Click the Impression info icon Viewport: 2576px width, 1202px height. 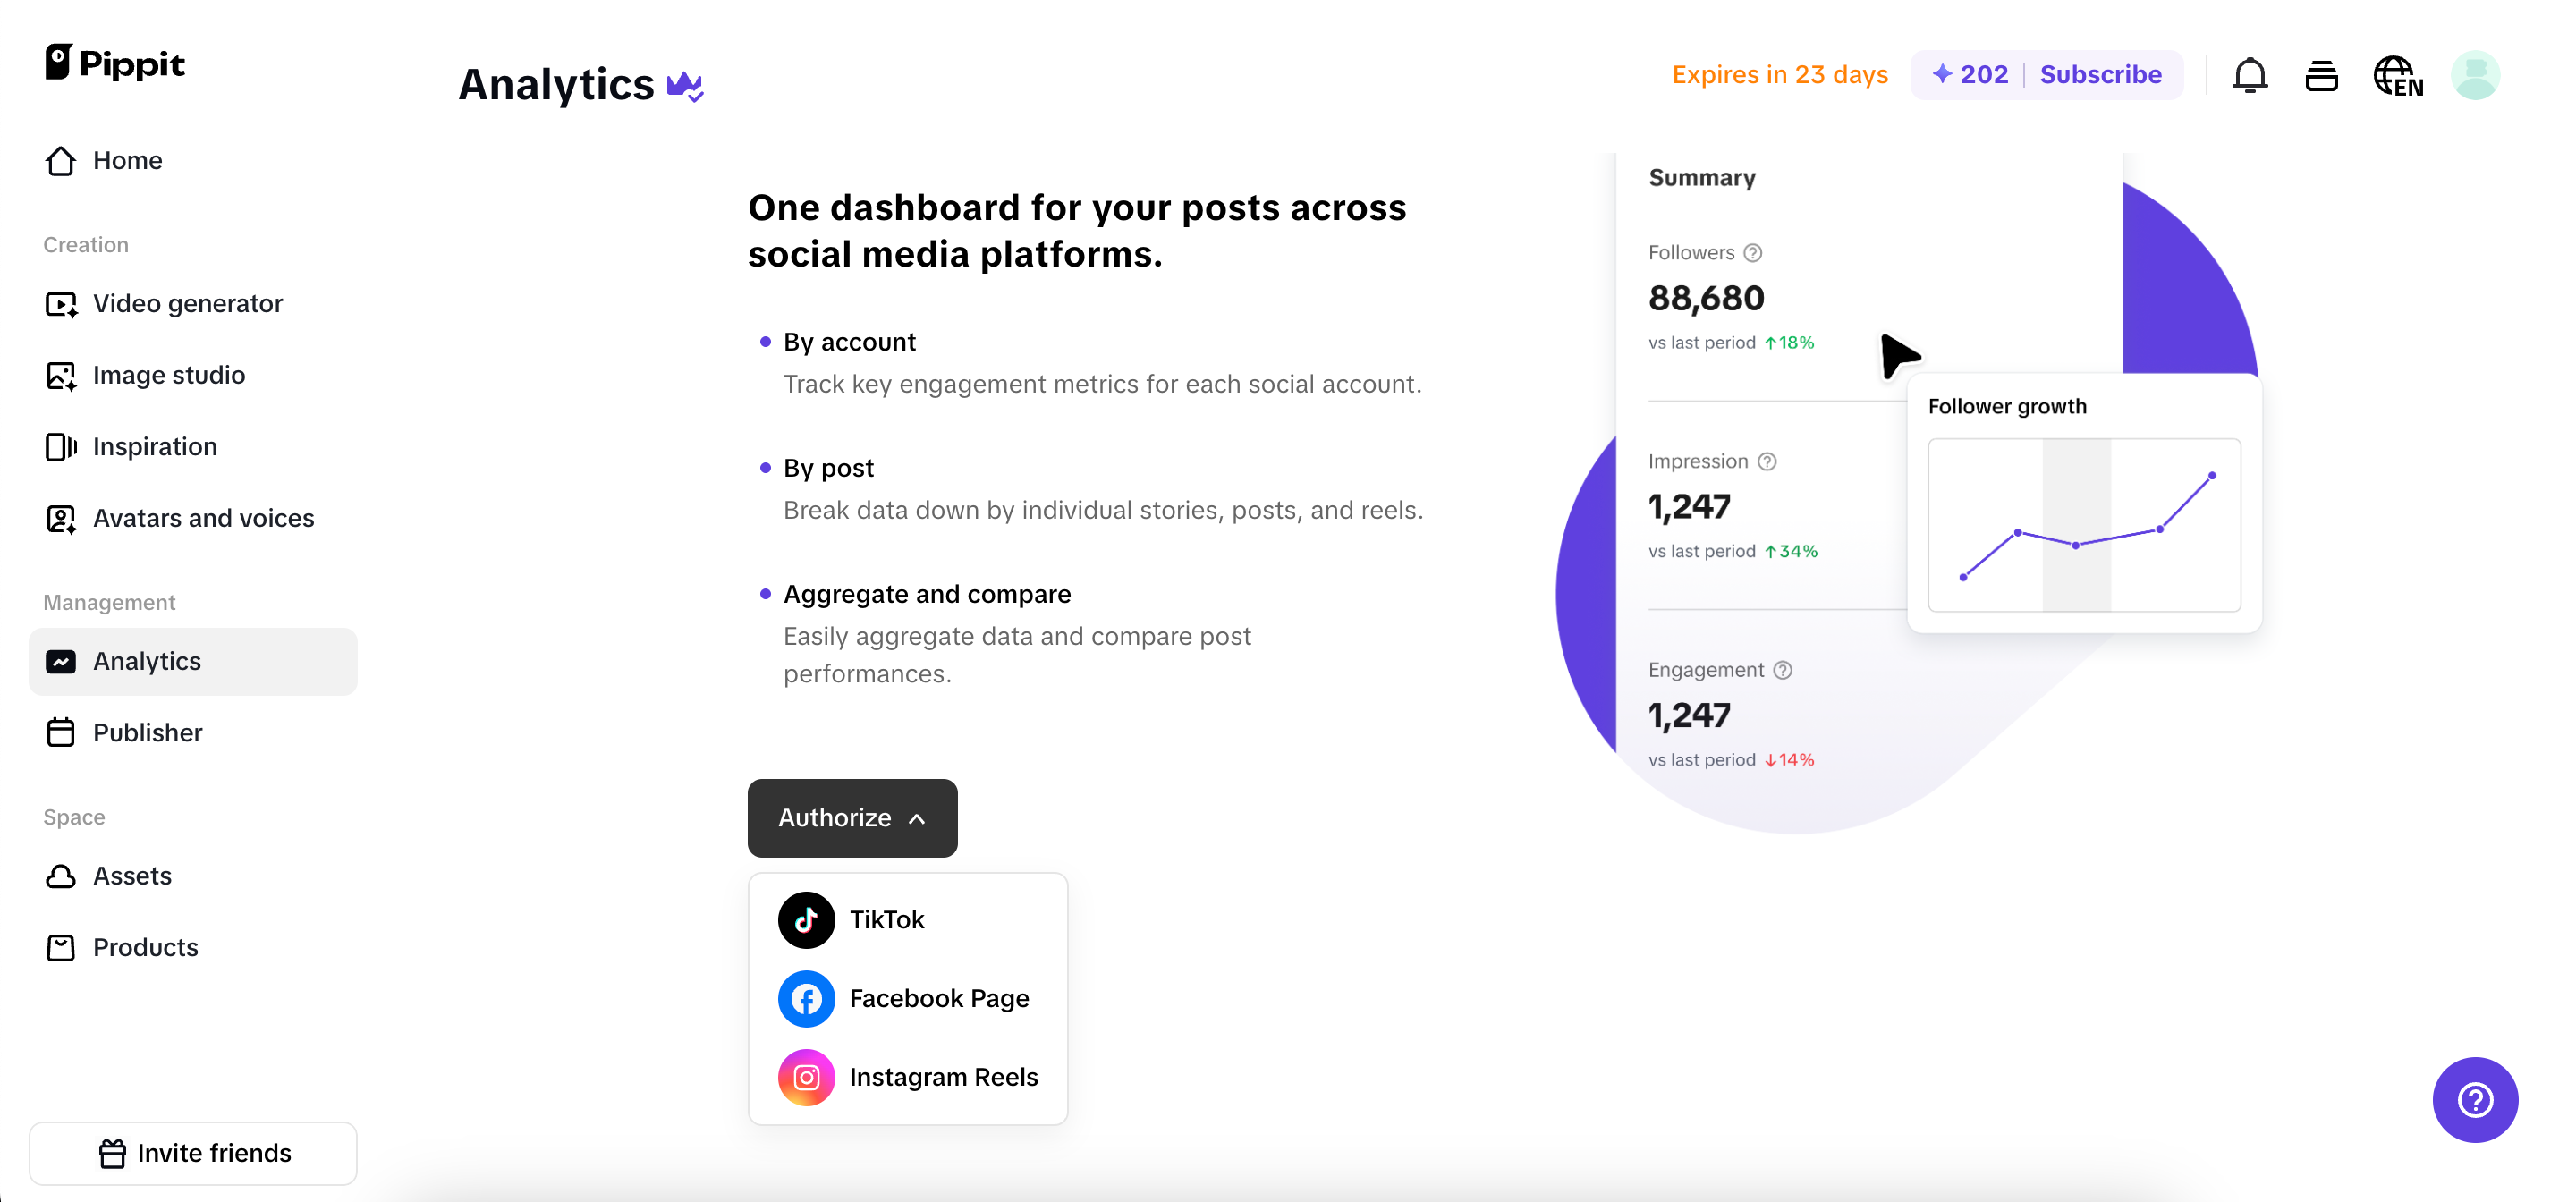1767,462
